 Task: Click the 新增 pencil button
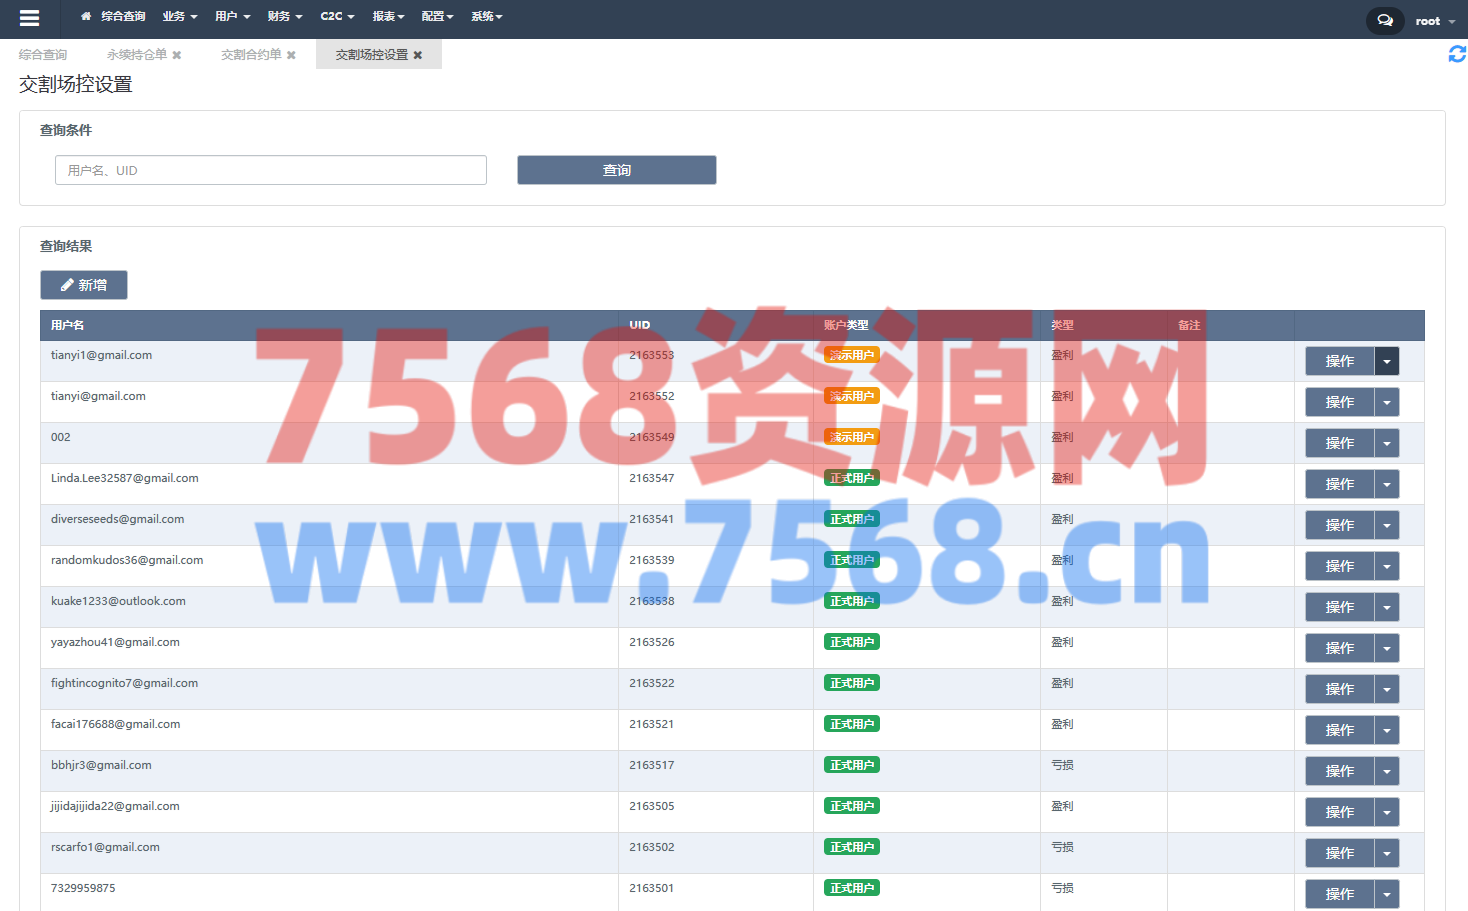pos(84,285)
